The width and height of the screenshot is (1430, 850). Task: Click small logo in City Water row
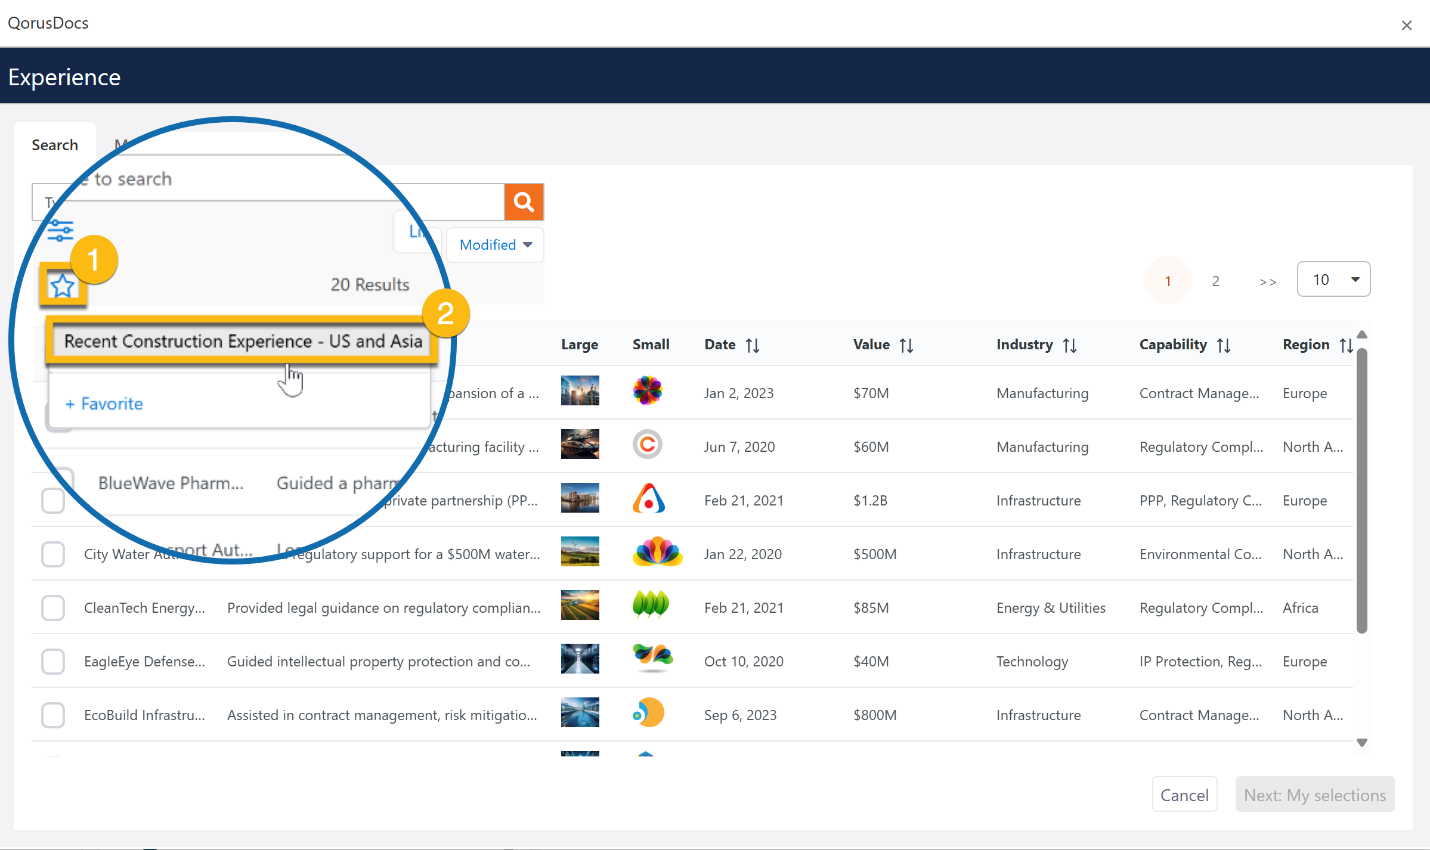click(657, 551)
